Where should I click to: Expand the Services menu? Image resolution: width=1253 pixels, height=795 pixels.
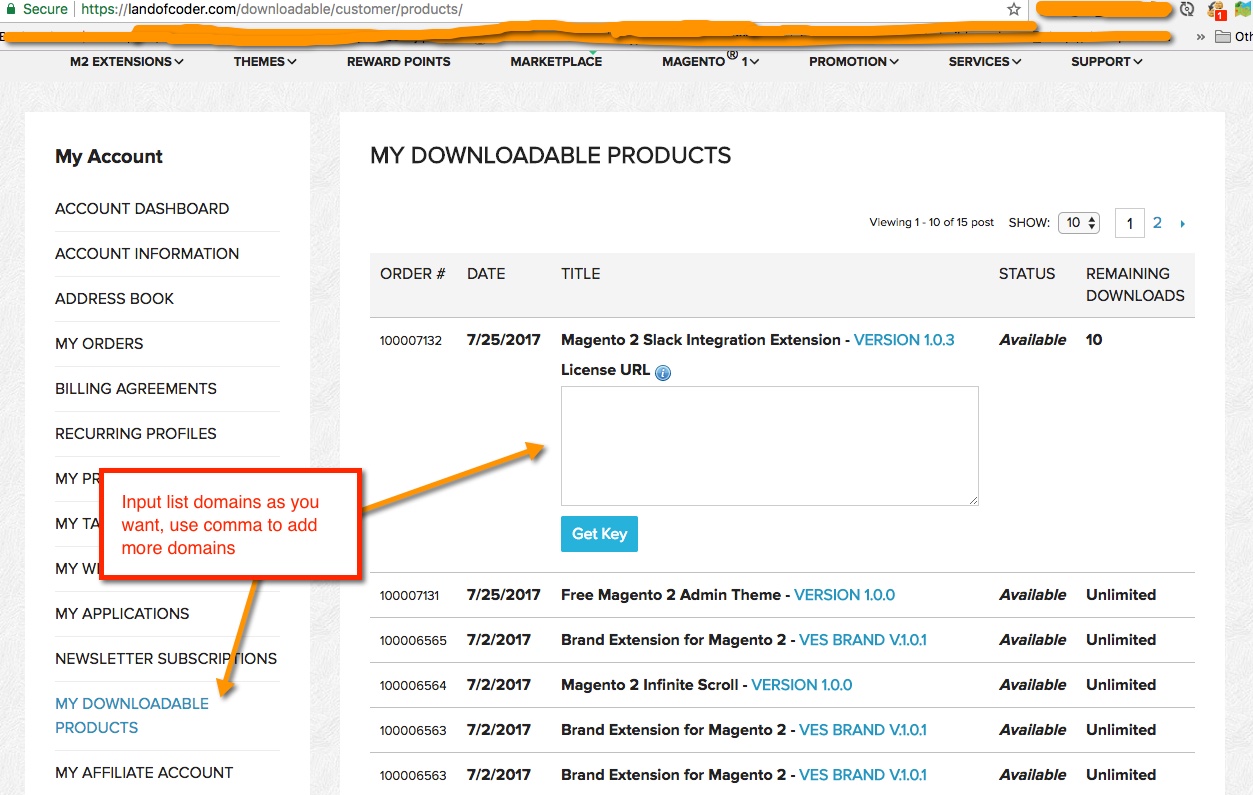pyautogui.click(x=985, y=61)
